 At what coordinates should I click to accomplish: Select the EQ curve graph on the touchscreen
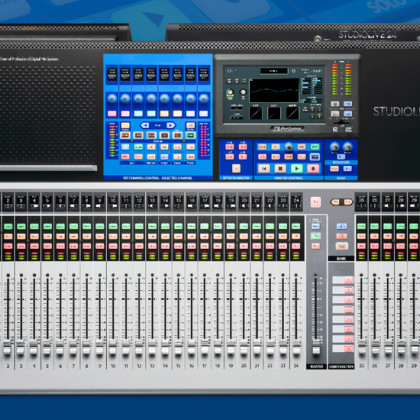click(x=274, y=90)
